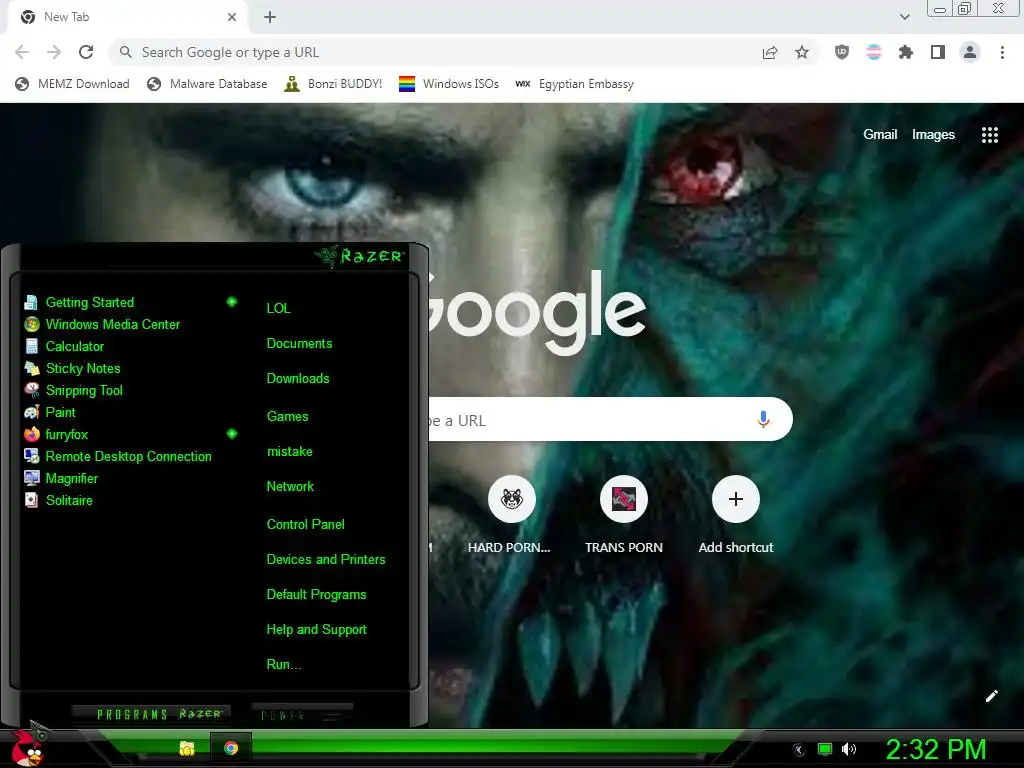The width and height of the screenshot is (1024, 768).
Task: Click the customize page pencil icon
Action: [x=991, y=696]
